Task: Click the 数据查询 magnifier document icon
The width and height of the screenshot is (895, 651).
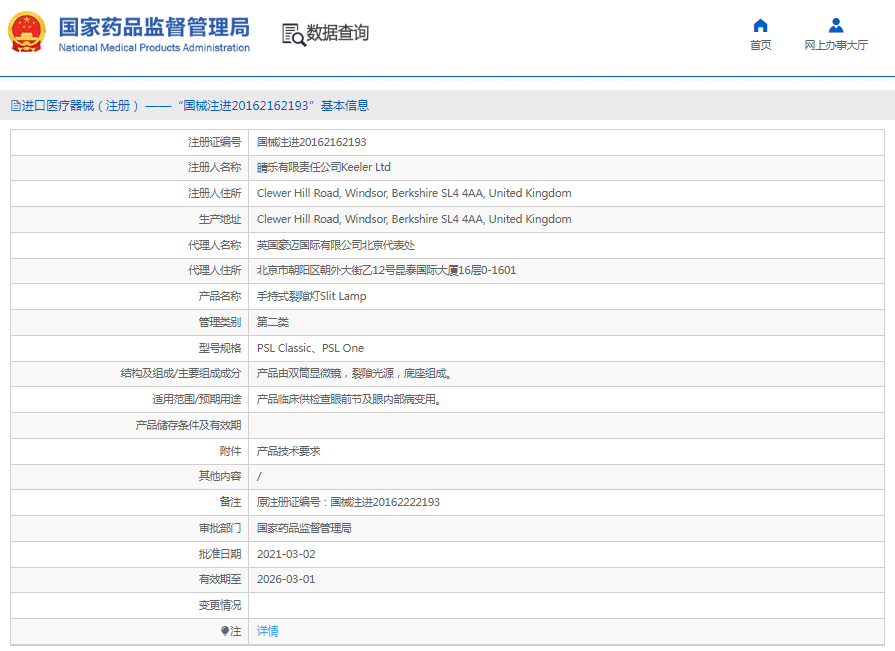Action: point(293,34)
